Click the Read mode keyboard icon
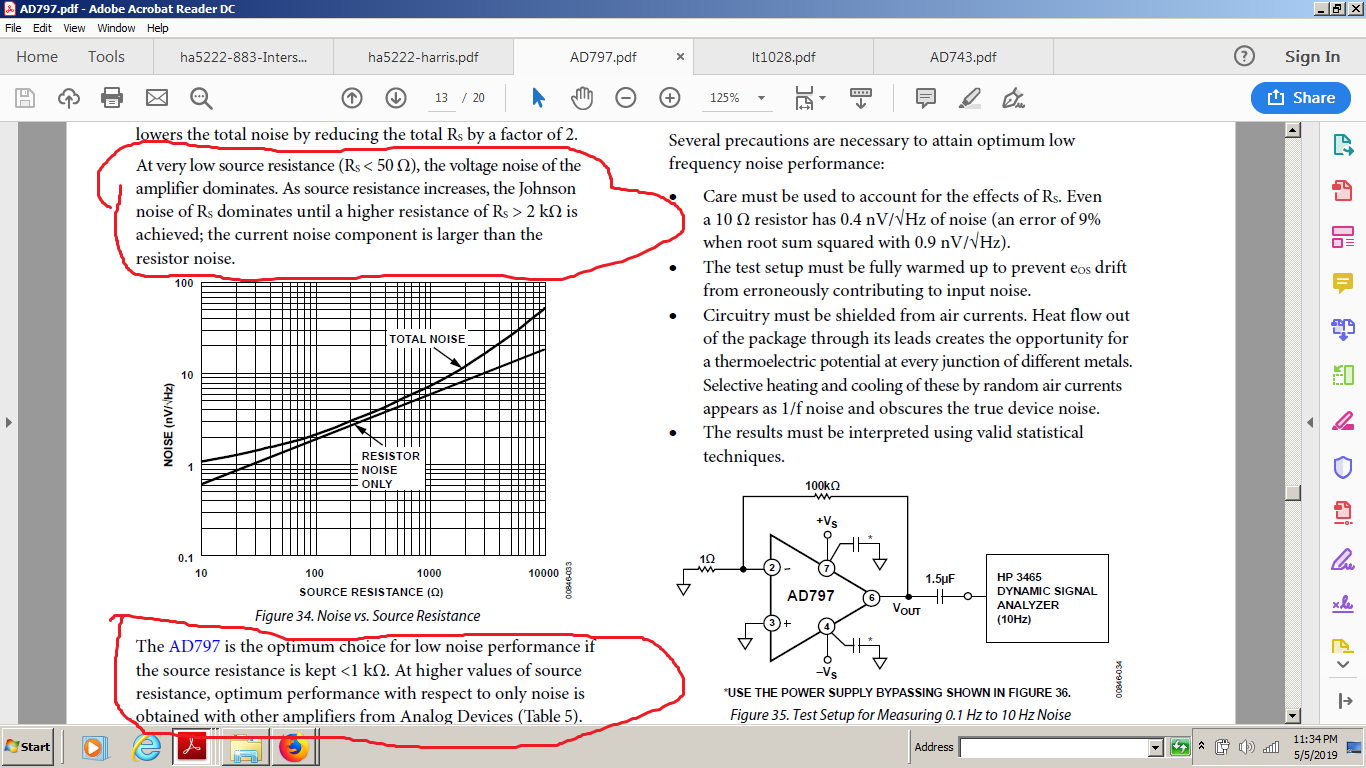Viewport: 1366px width, 768px height. coord(860,98)
